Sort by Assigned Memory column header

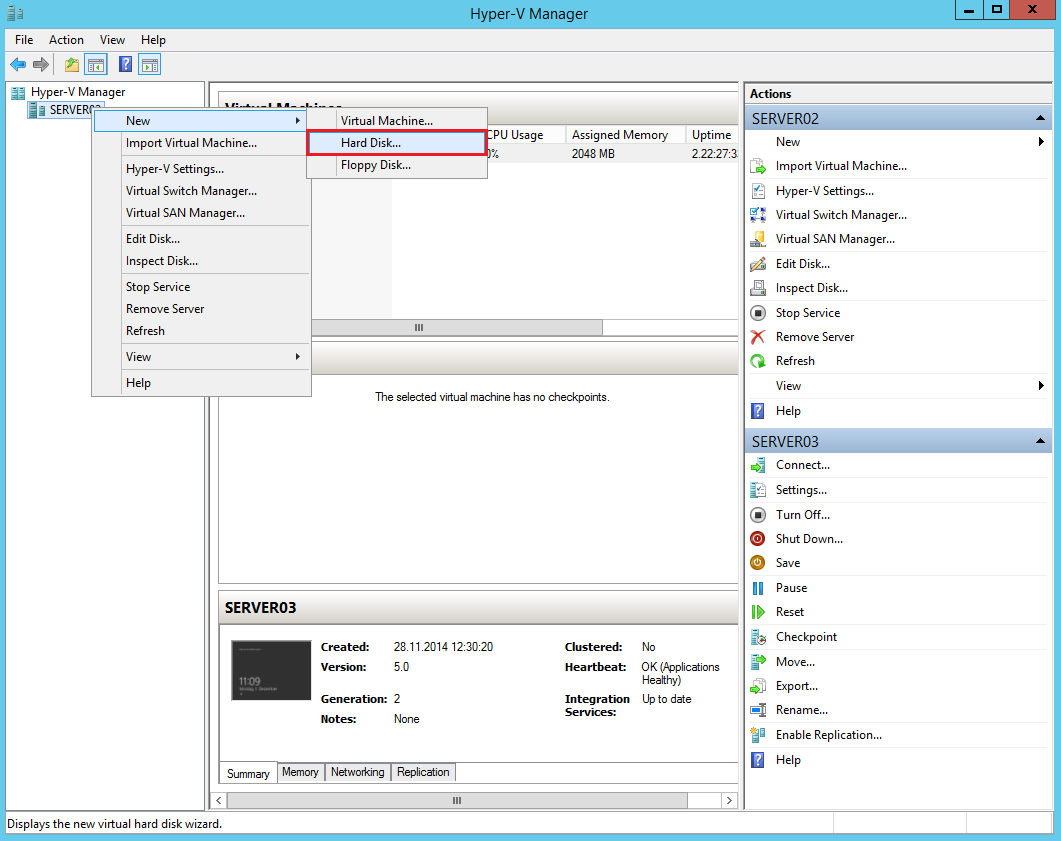tap(625, 135)
